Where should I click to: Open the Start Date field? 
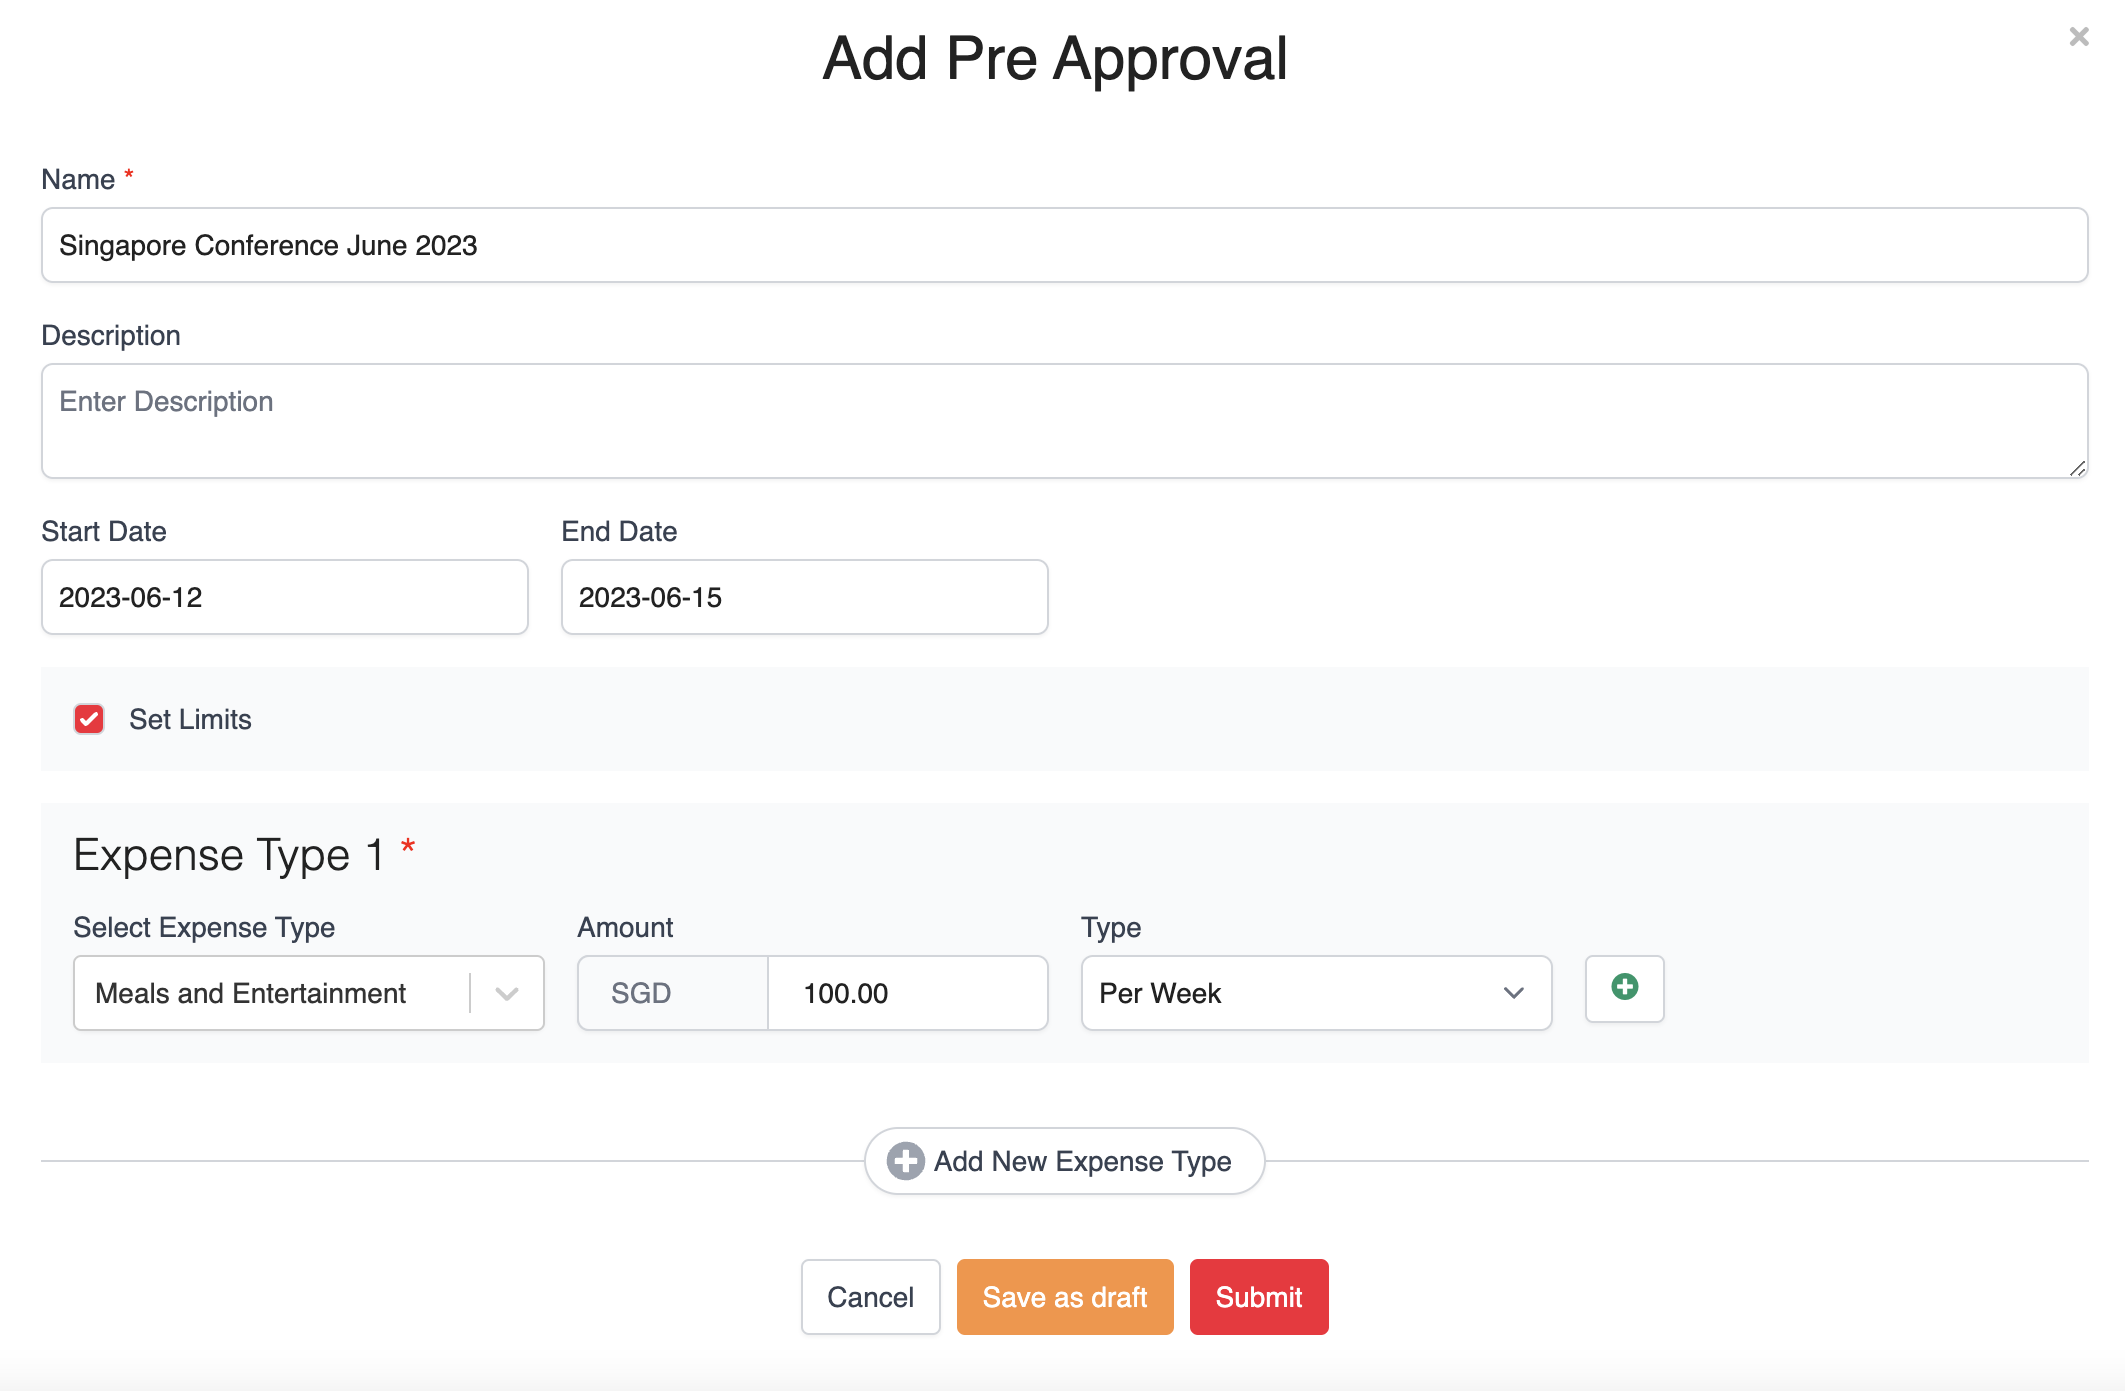[x=284, y=597]
